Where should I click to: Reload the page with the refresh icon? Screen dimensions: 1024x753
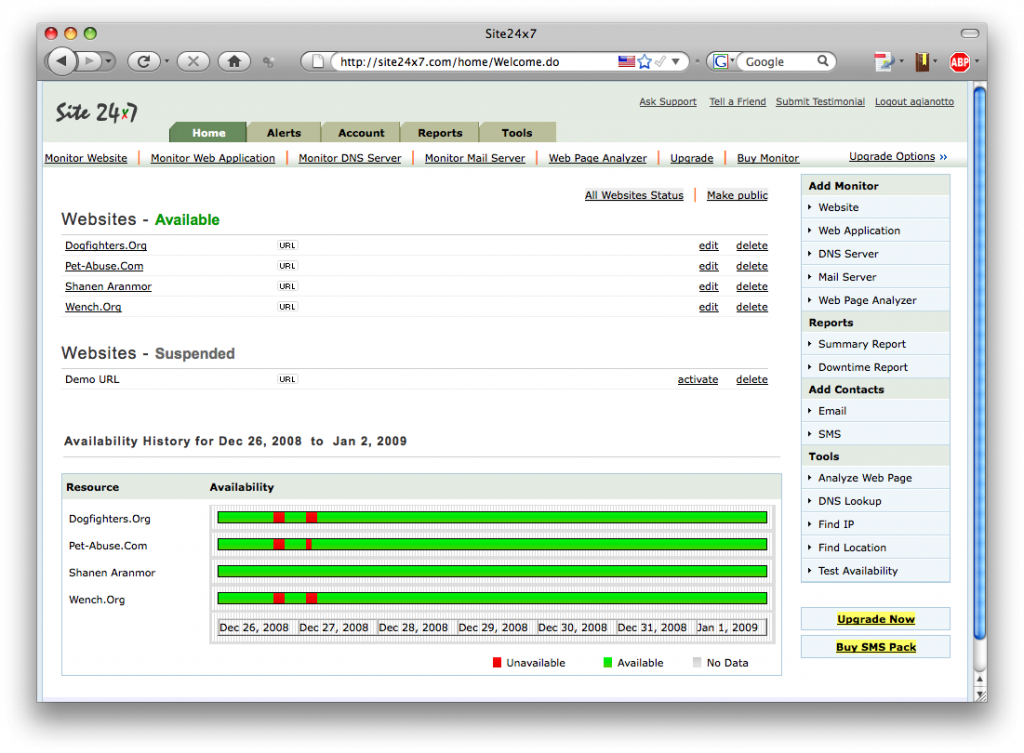pyautogui.click(x=143, y=61)
